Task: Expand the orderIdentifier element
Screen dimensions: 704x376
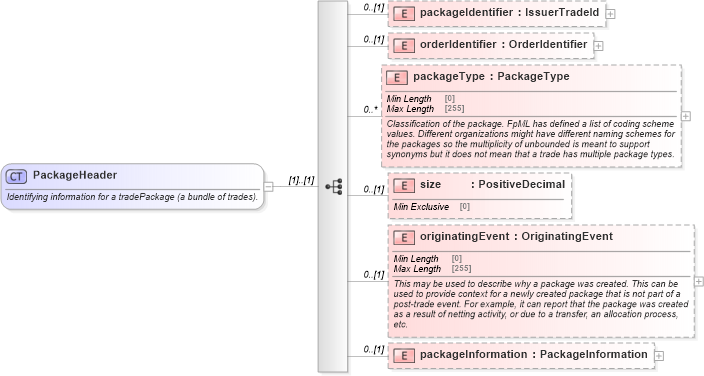Action: click(x=598, y=46)
